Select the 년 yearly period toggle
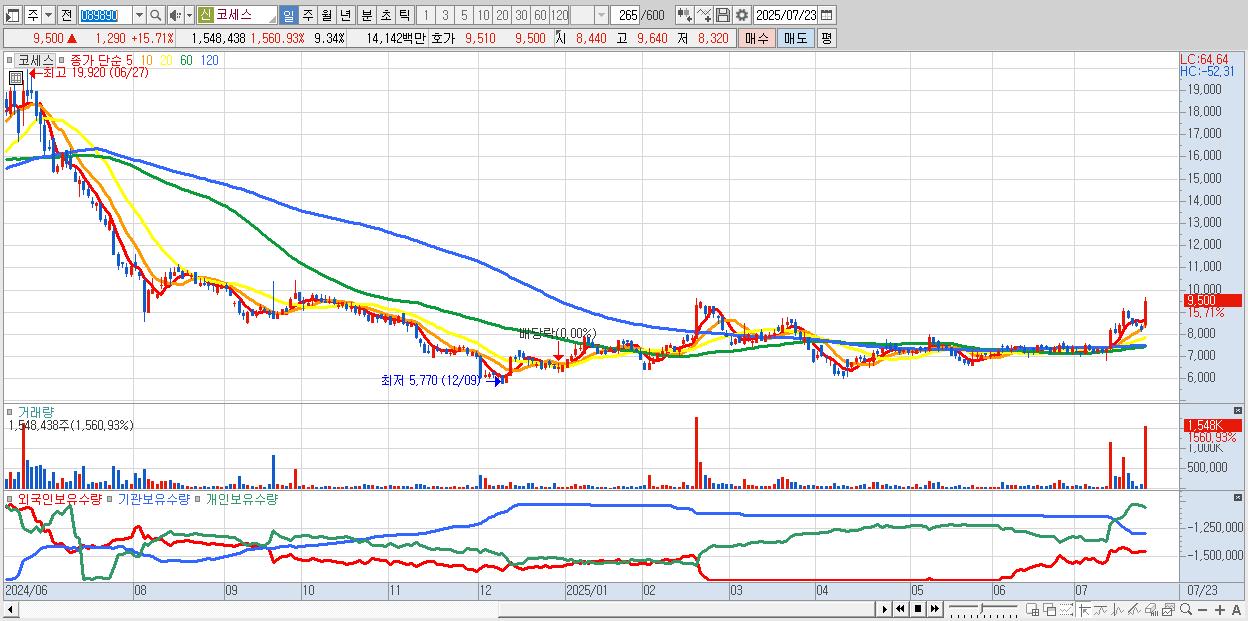Viewport: 1248px width, 621px height. pyautogui.click(x=346, y=15)
